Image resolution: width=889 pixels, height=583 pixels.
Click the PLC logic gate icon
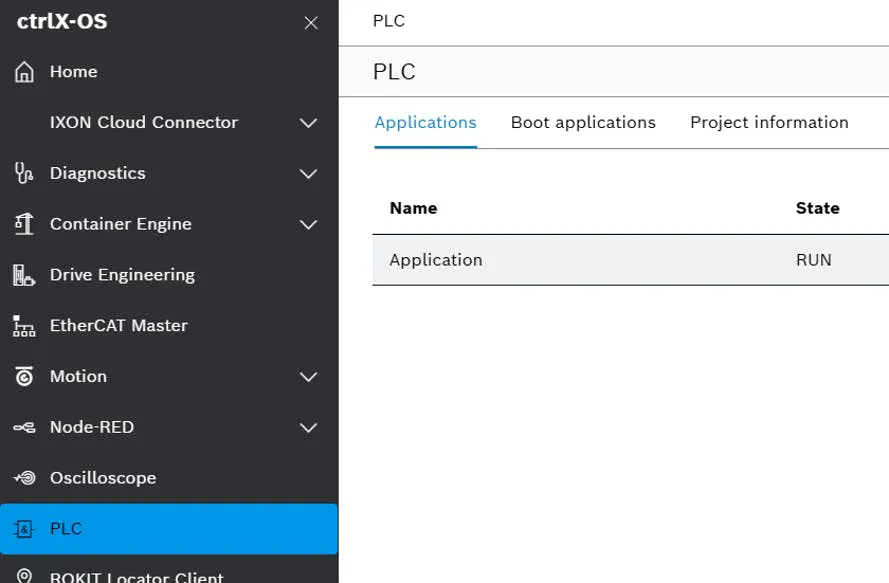click(x=24, y=529)
